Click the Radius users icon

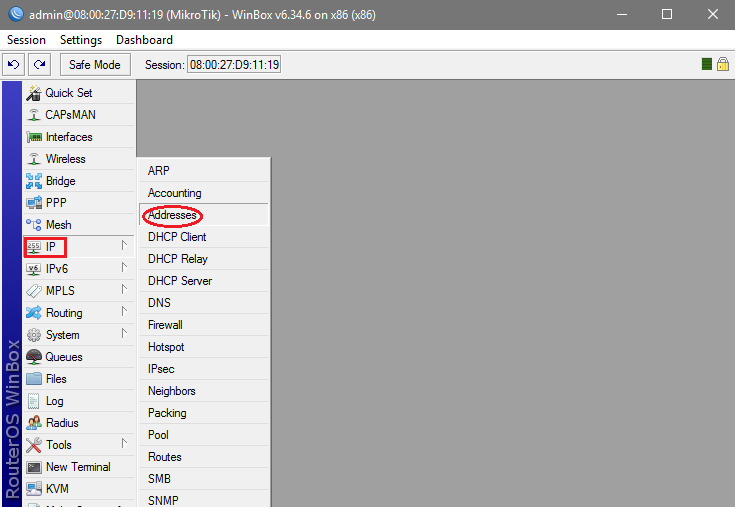34,423
